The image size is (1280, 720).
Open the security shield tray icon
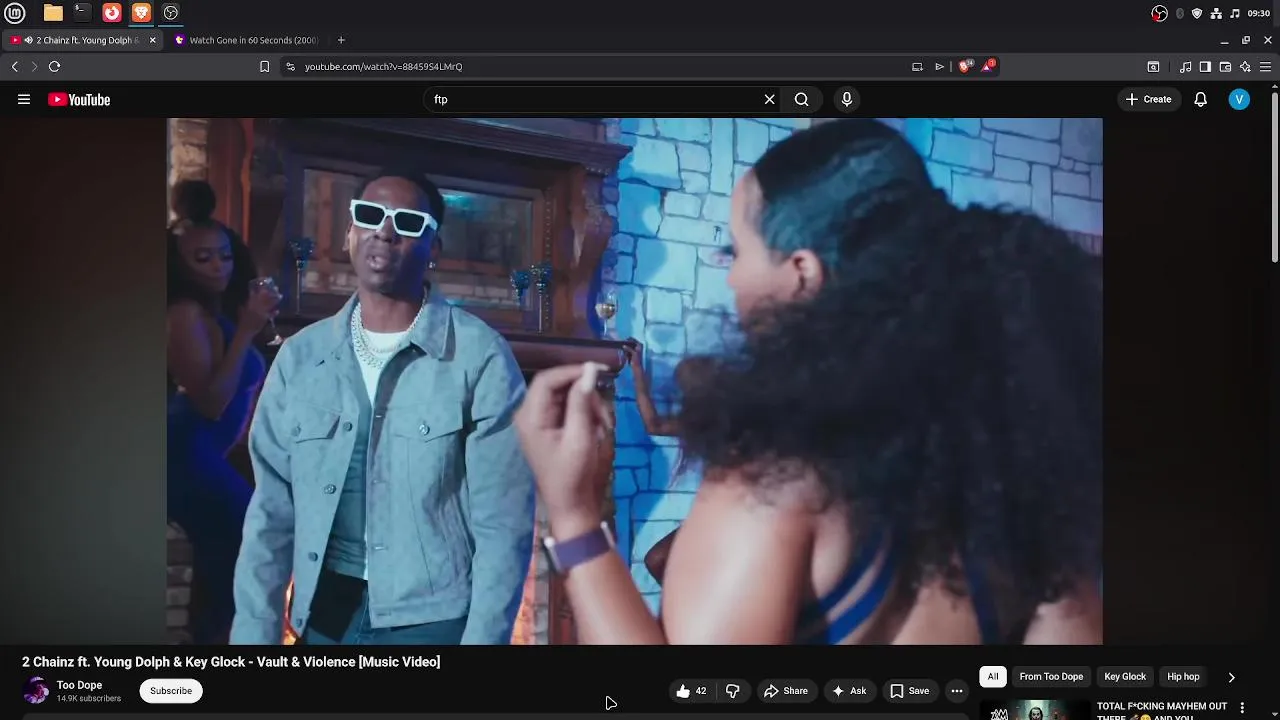coord(1197,13)
